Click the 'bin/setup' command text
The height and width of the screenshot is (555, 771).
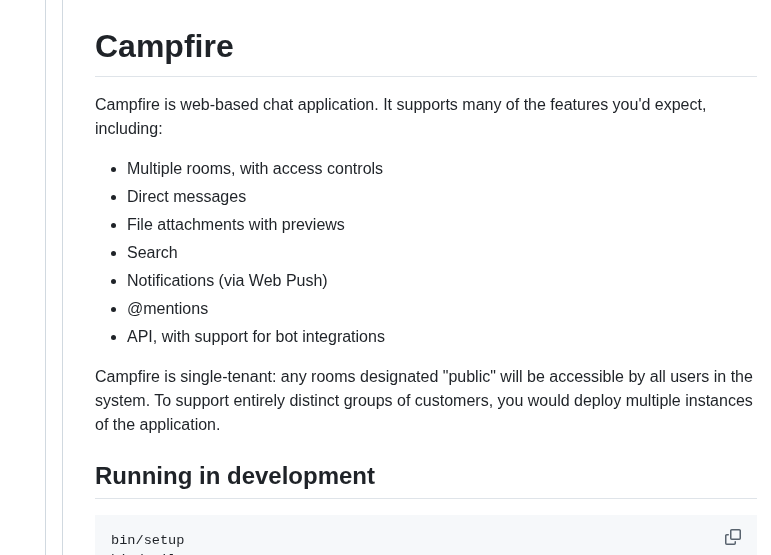coord(148,540)
